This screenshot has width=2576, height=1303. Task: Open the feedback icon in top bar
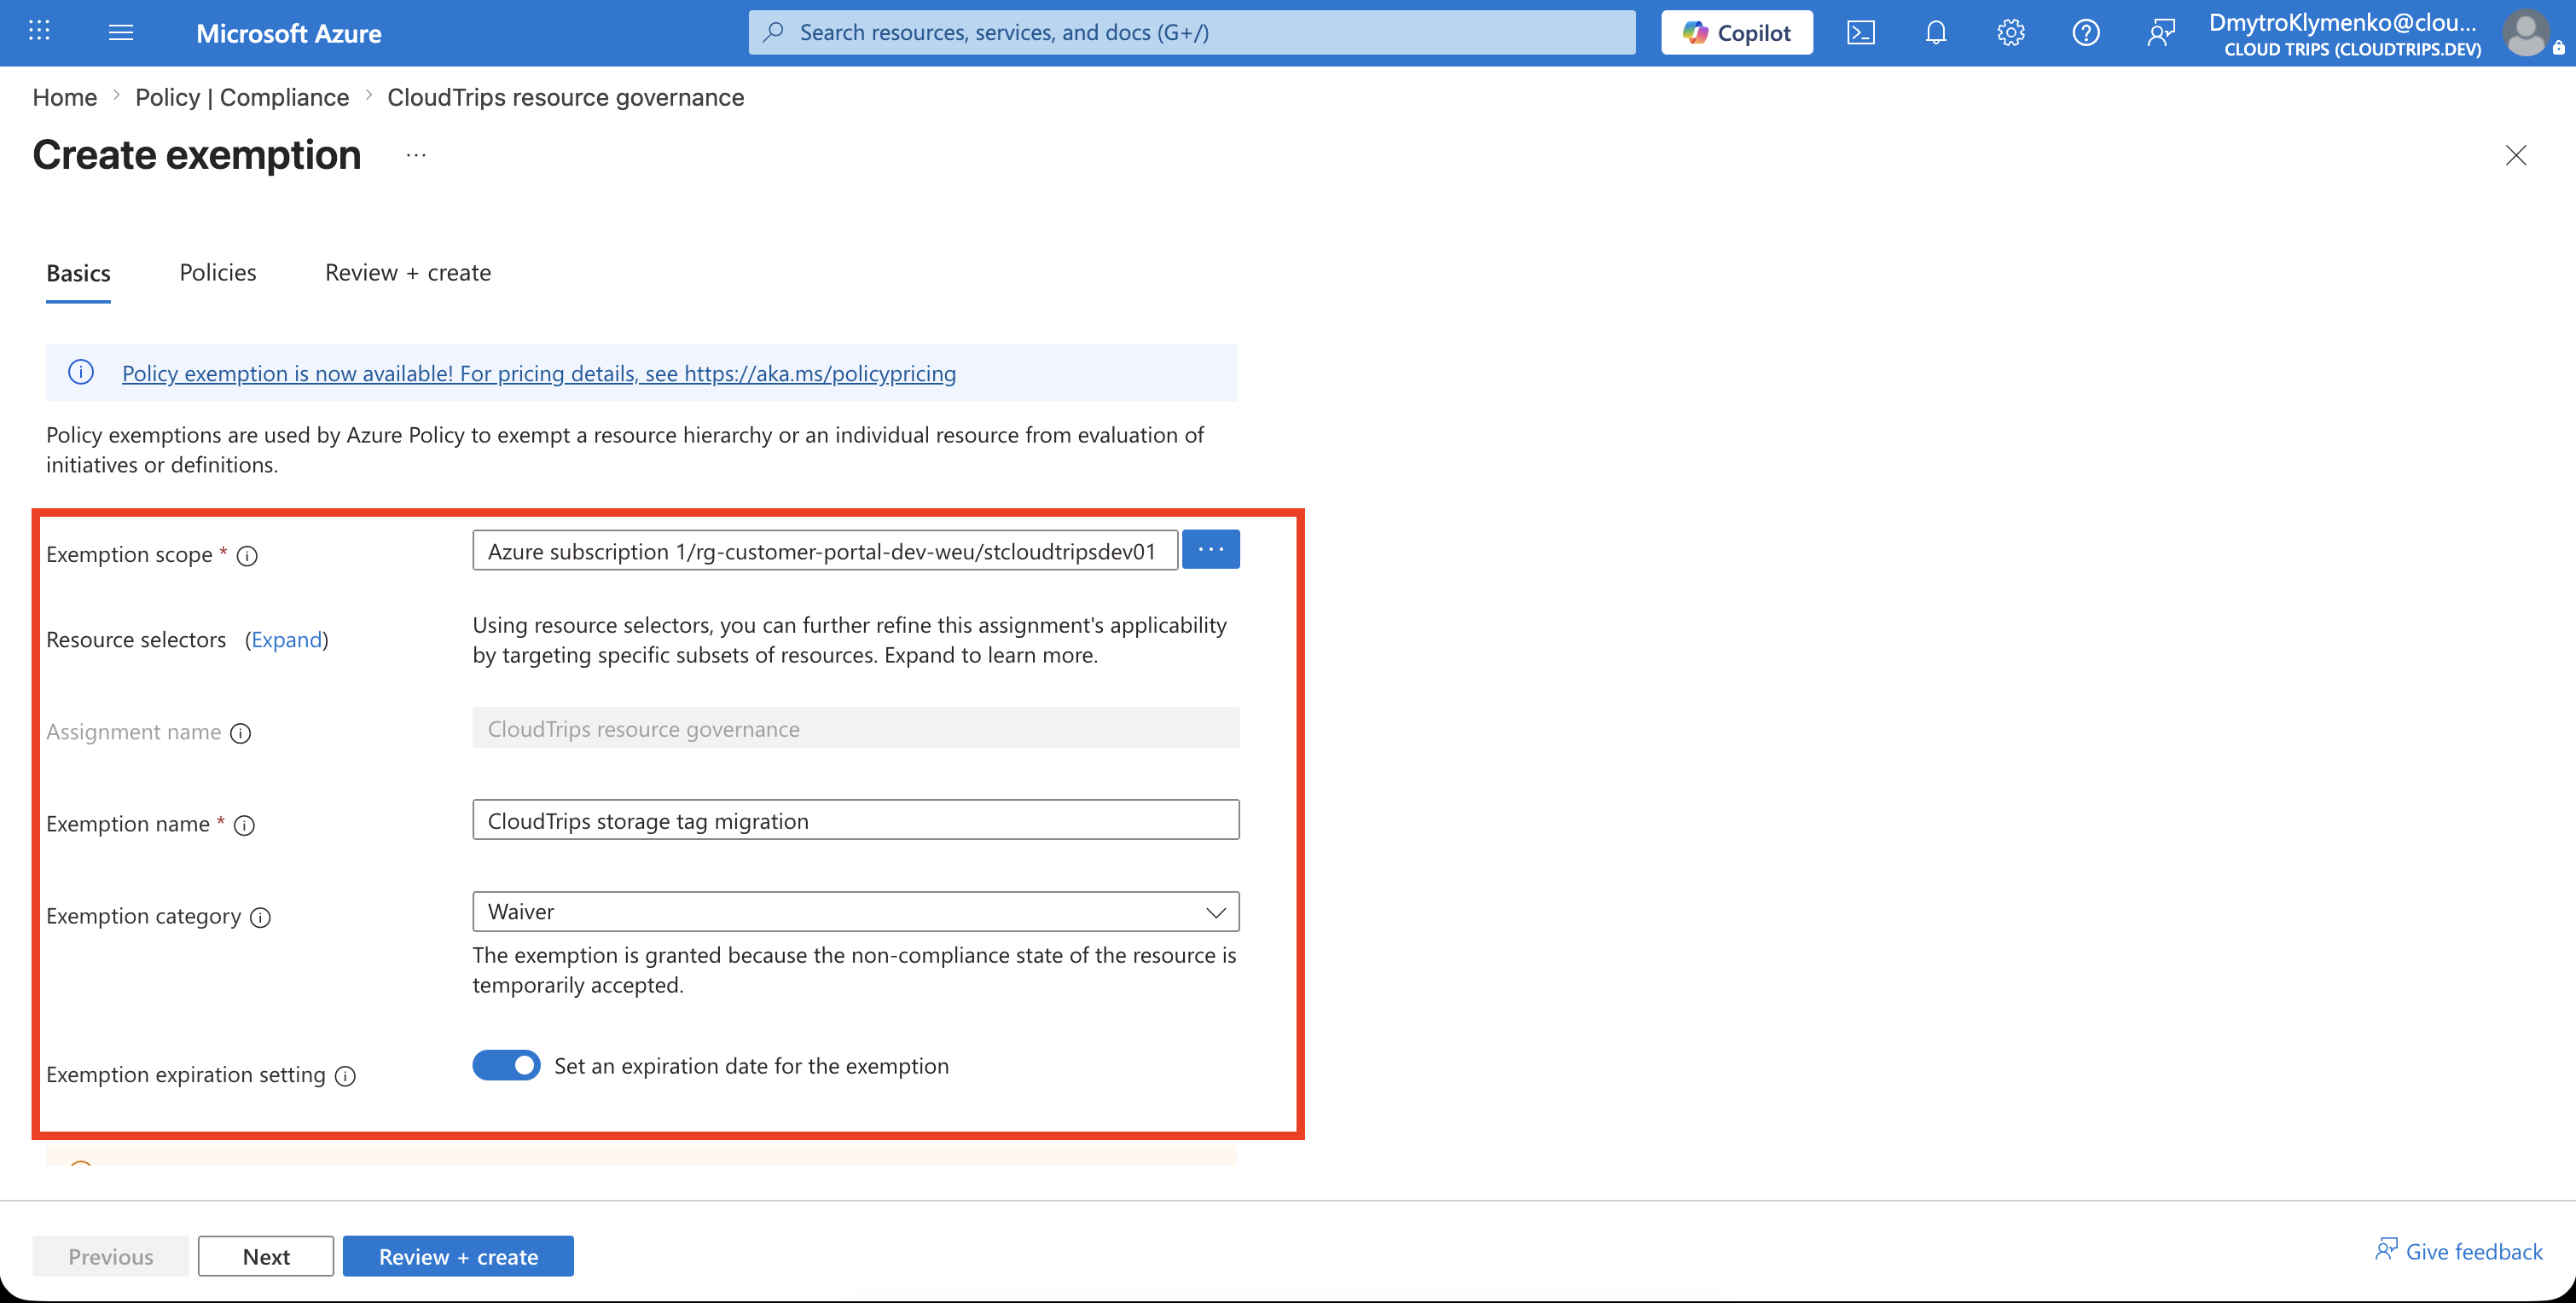[2161, 32]
